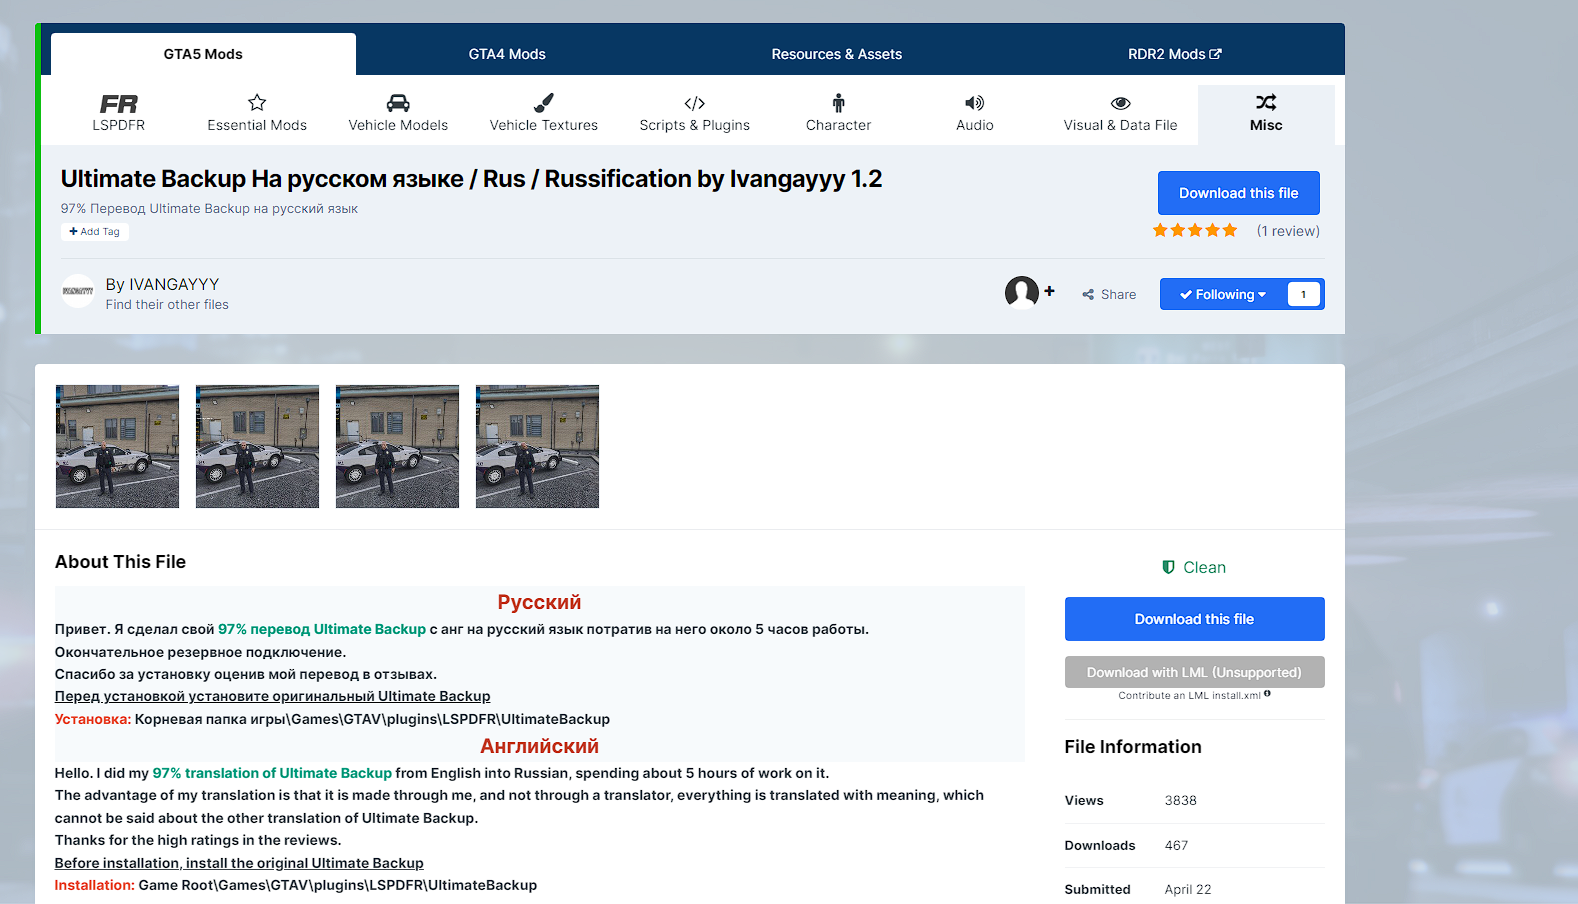Click the Scripts & Plugins code icon
This screenshot has width=1578, height=904.
(x=695, y=103)
